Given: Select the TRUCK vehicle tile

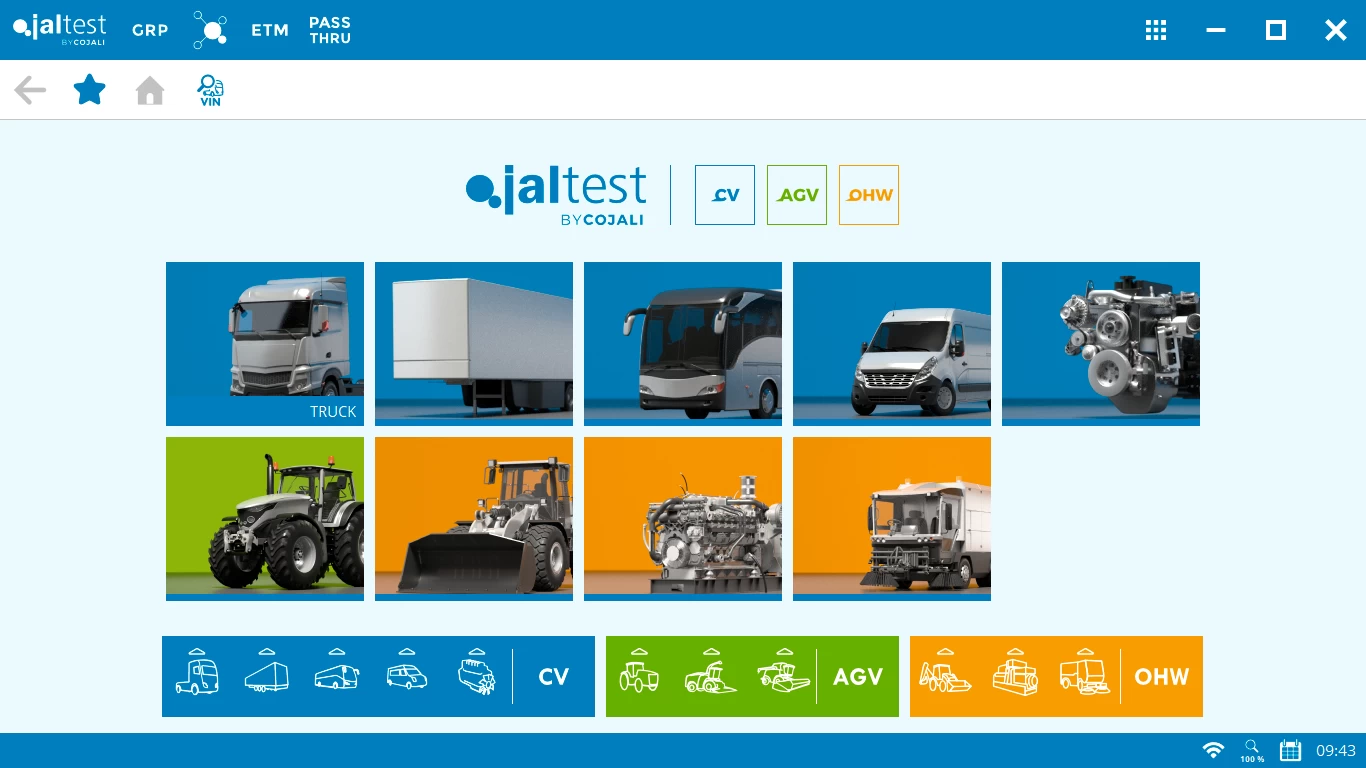Looking at the screenshot, I should 265,343.
